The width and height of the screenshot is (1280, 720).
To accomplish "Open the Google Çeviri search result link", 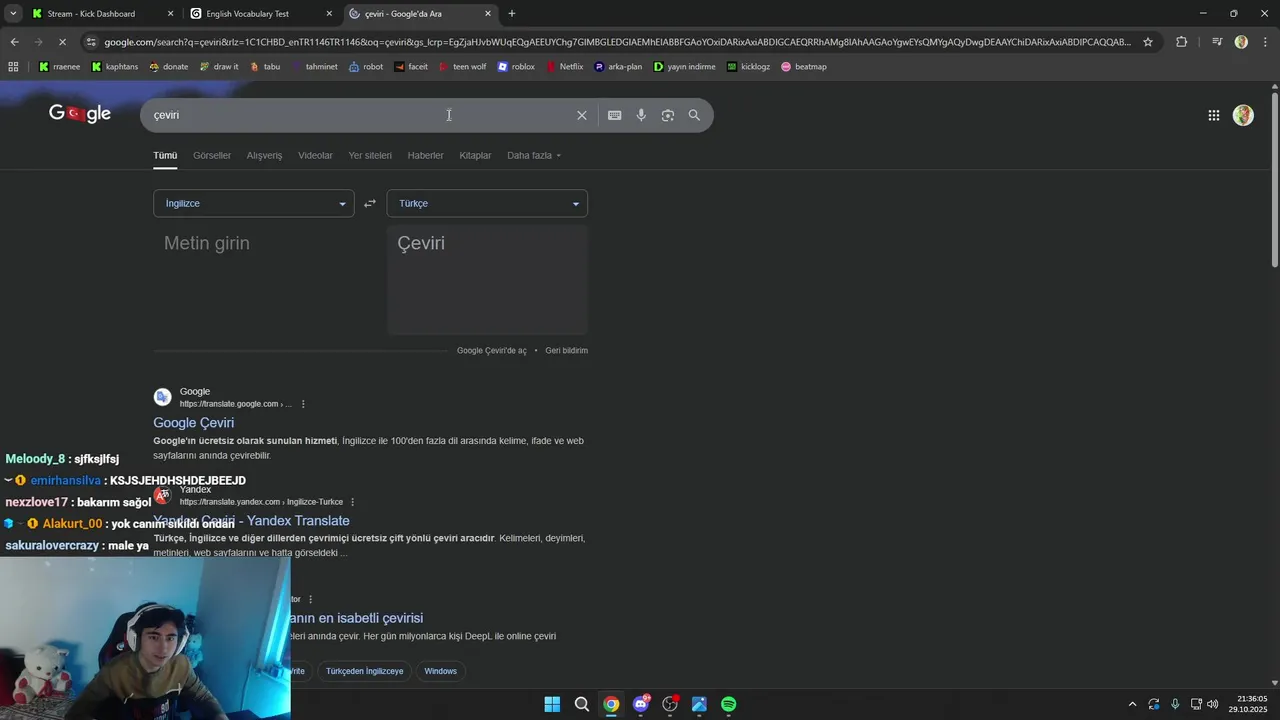I will pyautogui.click(x=194, y=423).
